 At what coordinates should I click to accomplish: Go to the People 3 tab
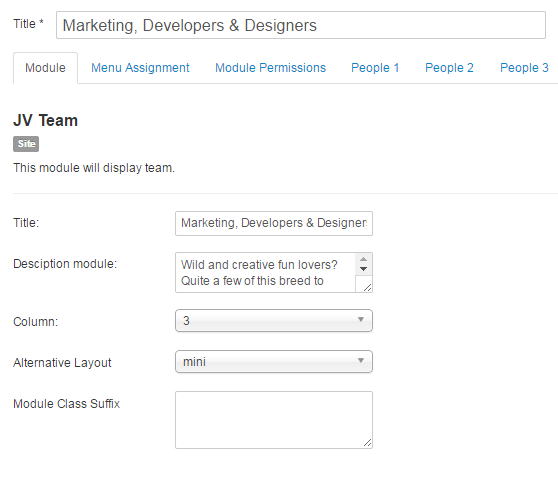tap(524, 68)
